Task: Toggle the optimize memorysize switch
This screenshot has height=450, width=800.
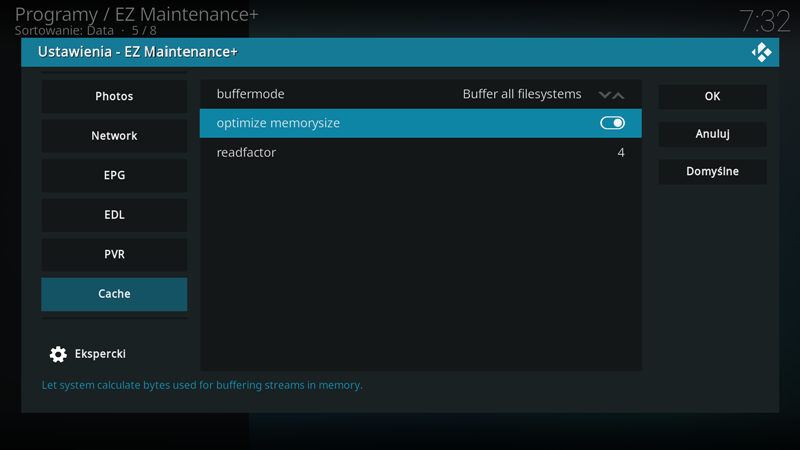Action: [x=612, y=123]
